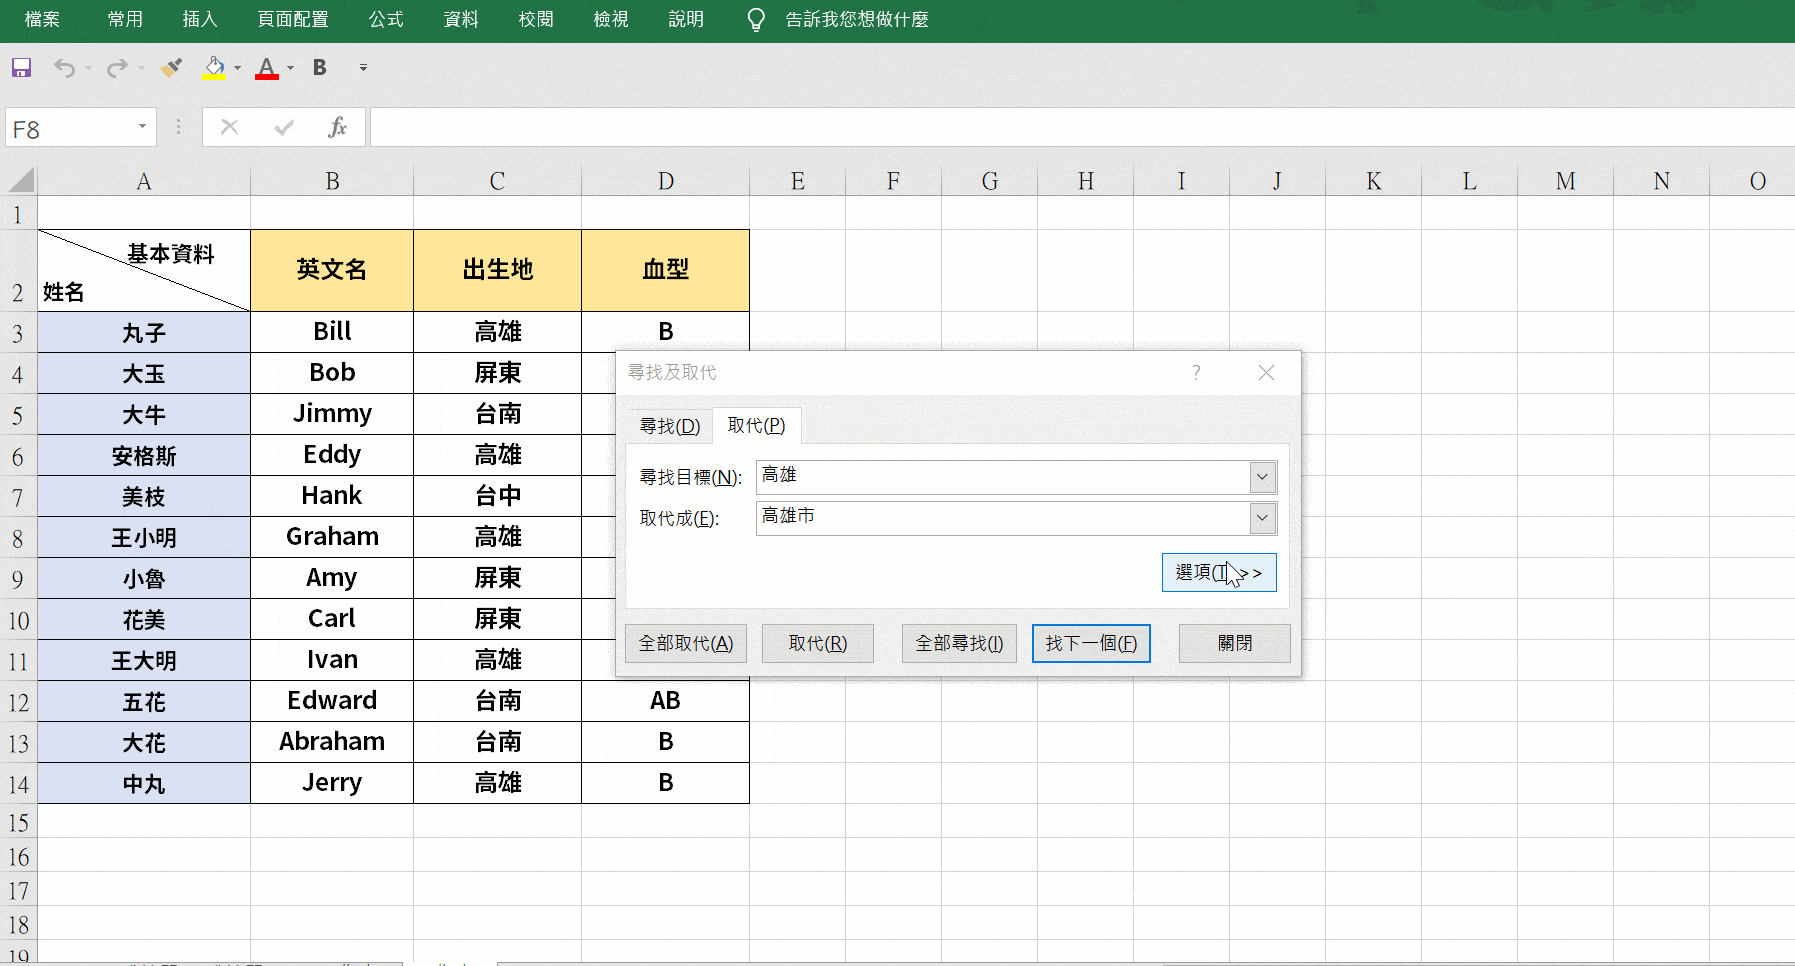Click the Save icon on the Quick Access Toolbar
Screen dimensions: 1795x966
point(20,67)
